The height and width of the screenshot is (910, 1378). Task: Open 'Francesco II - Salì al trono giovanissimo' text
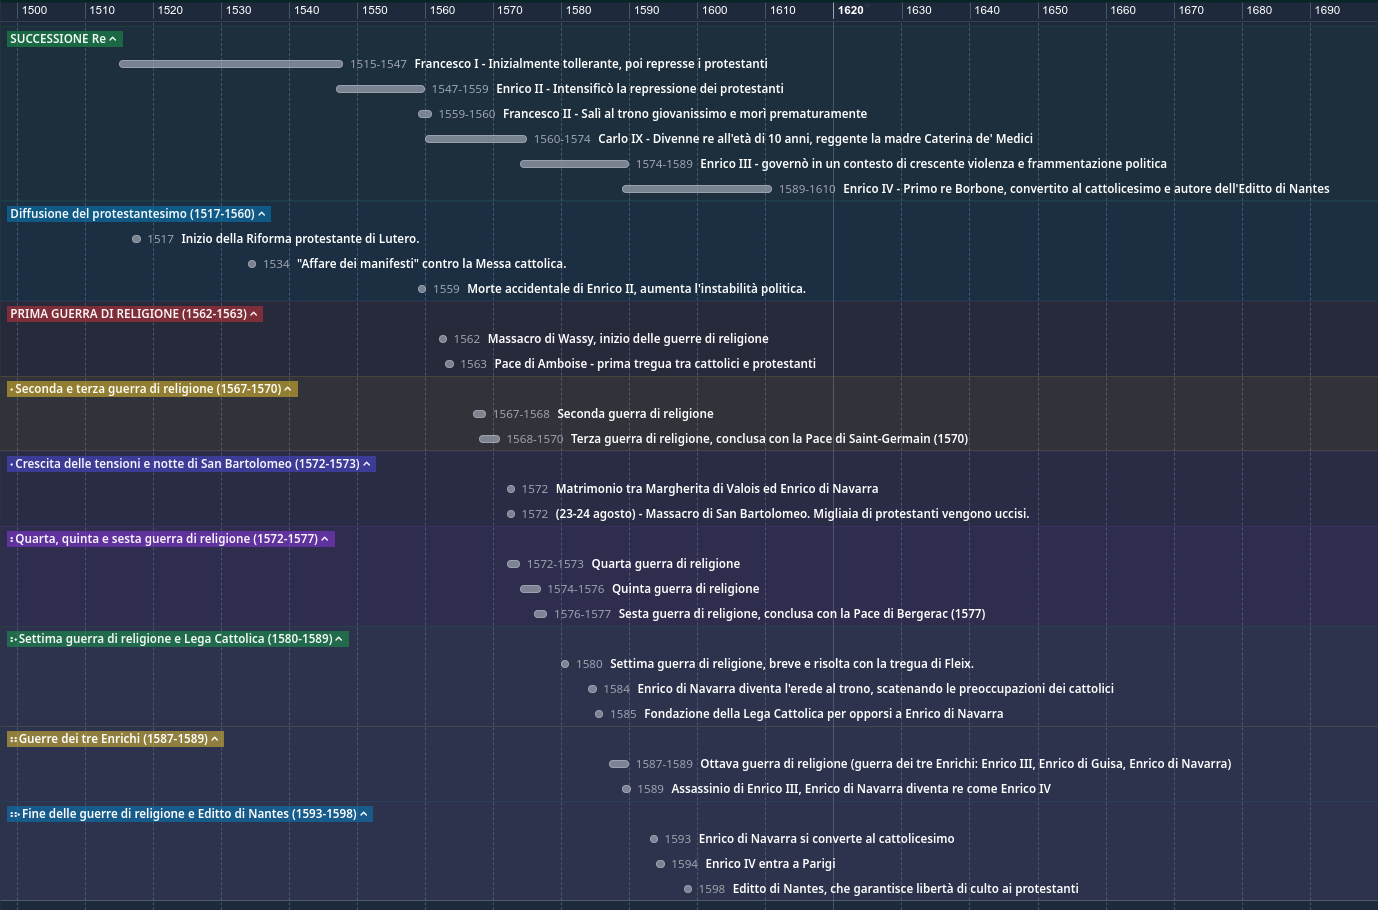click(x=685, y=114)
